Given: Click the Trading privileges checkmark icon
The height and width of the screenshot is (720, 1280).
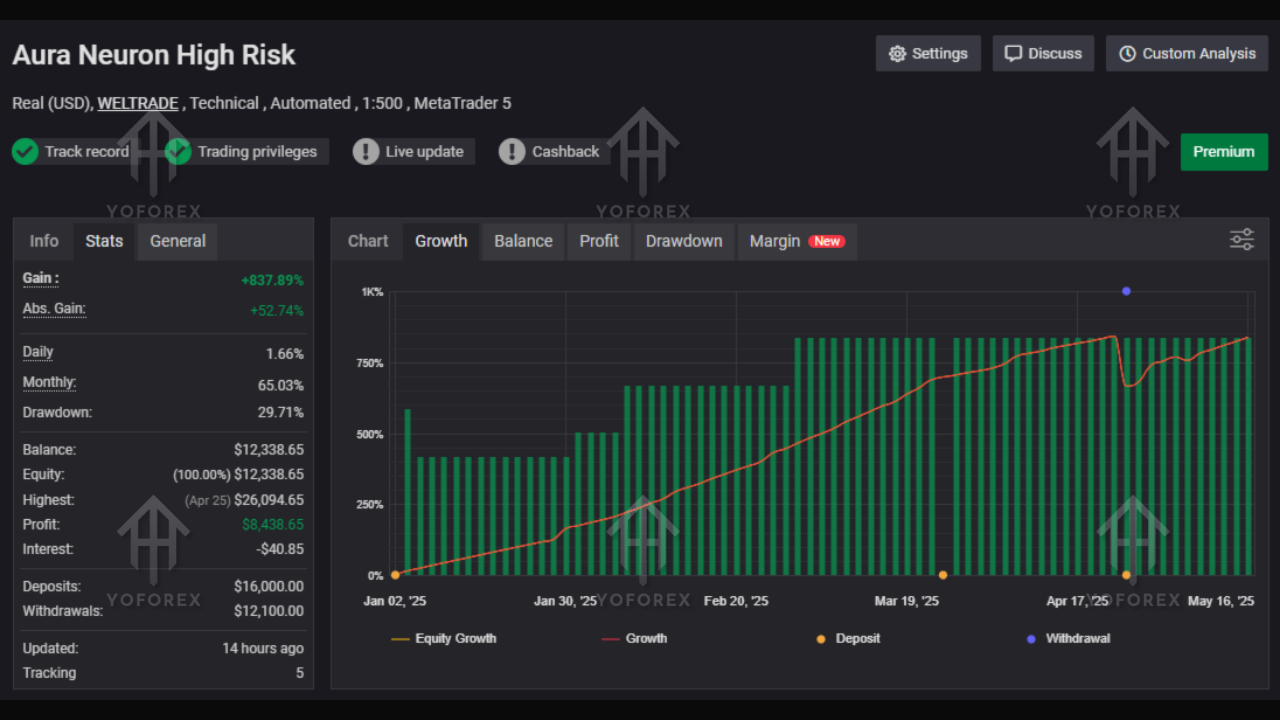Looking at the screenshot, I should coord(178,151).
